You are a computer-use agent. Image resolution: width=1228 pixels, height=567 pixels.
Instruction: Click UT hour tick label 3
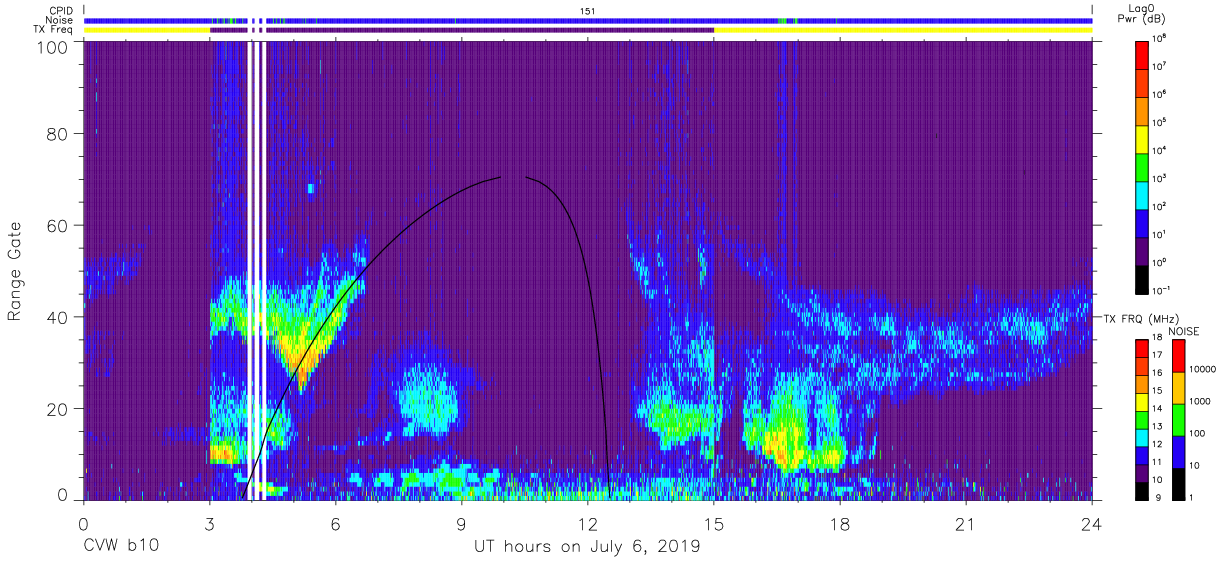click(210, 523)
